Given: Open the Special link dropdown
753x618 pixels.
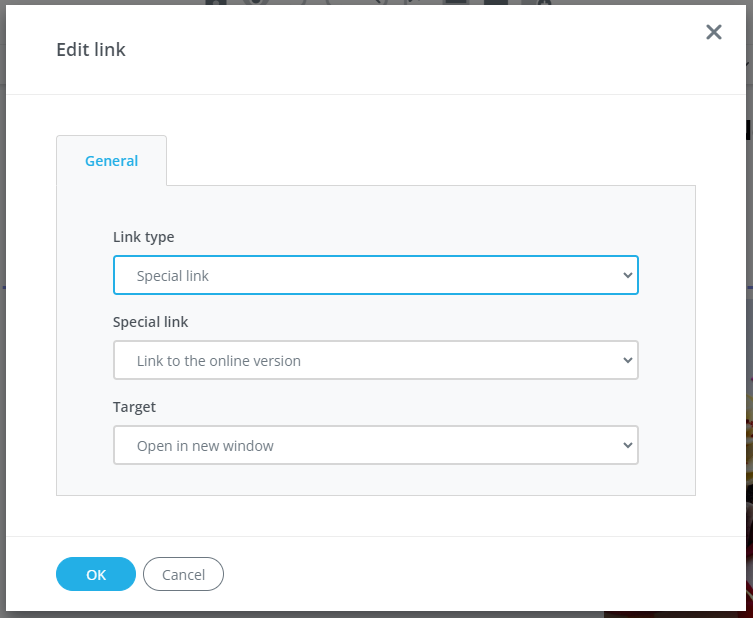Looking at the screenshot, I should (375, 360).
